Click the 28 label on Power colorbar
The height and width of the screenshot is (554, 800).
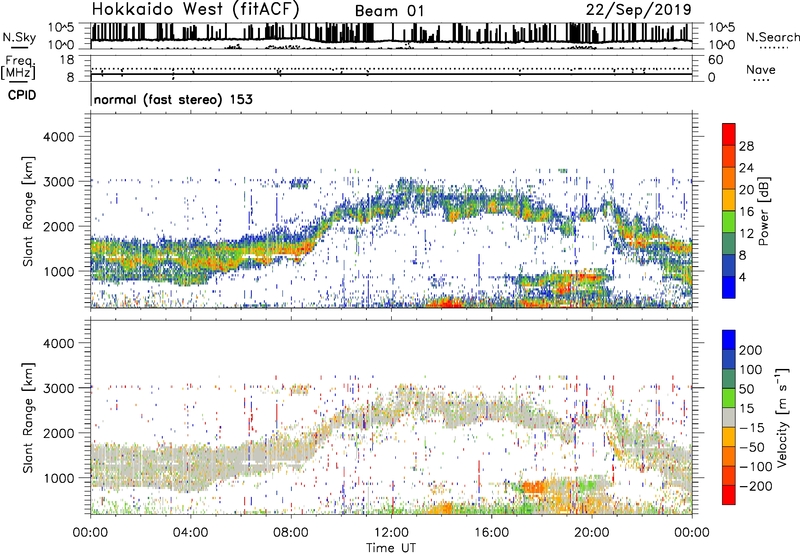tap(746, 146)
